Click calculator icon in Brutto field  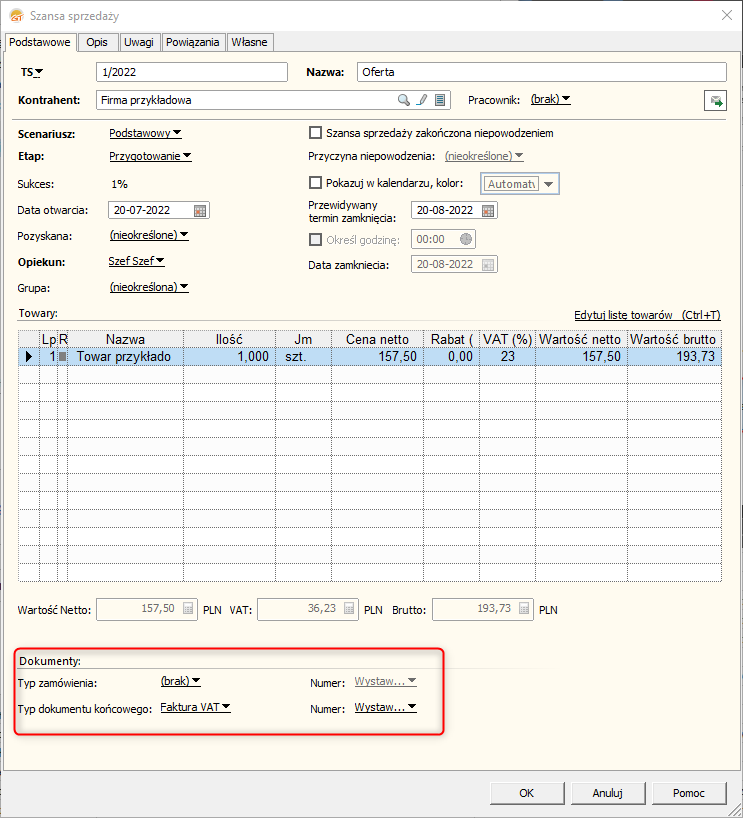coord(524,609)
